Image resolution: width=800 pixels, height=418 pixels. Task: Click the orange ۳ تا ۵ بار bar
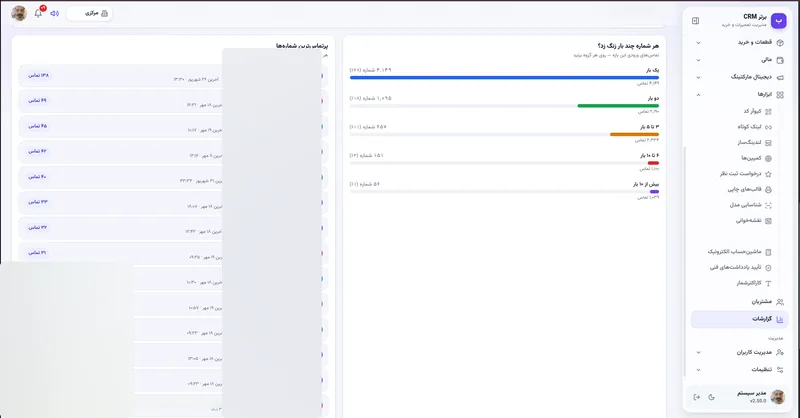click(634, 135)
